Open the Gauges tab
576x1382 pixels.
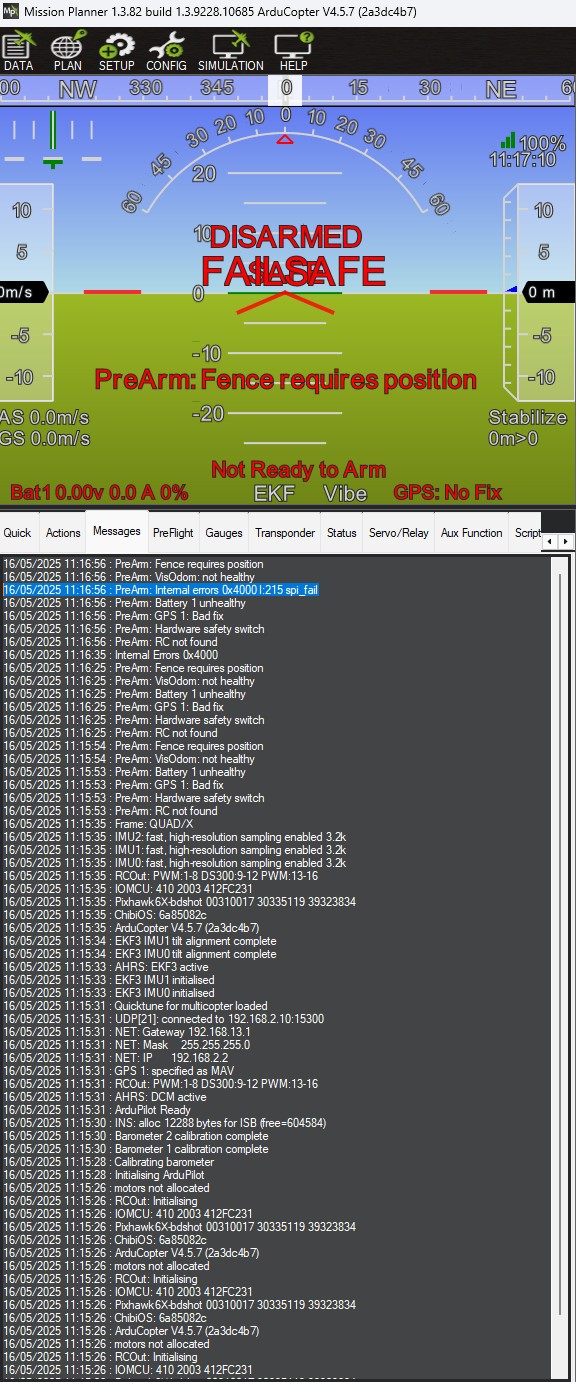tap(224, 533)
